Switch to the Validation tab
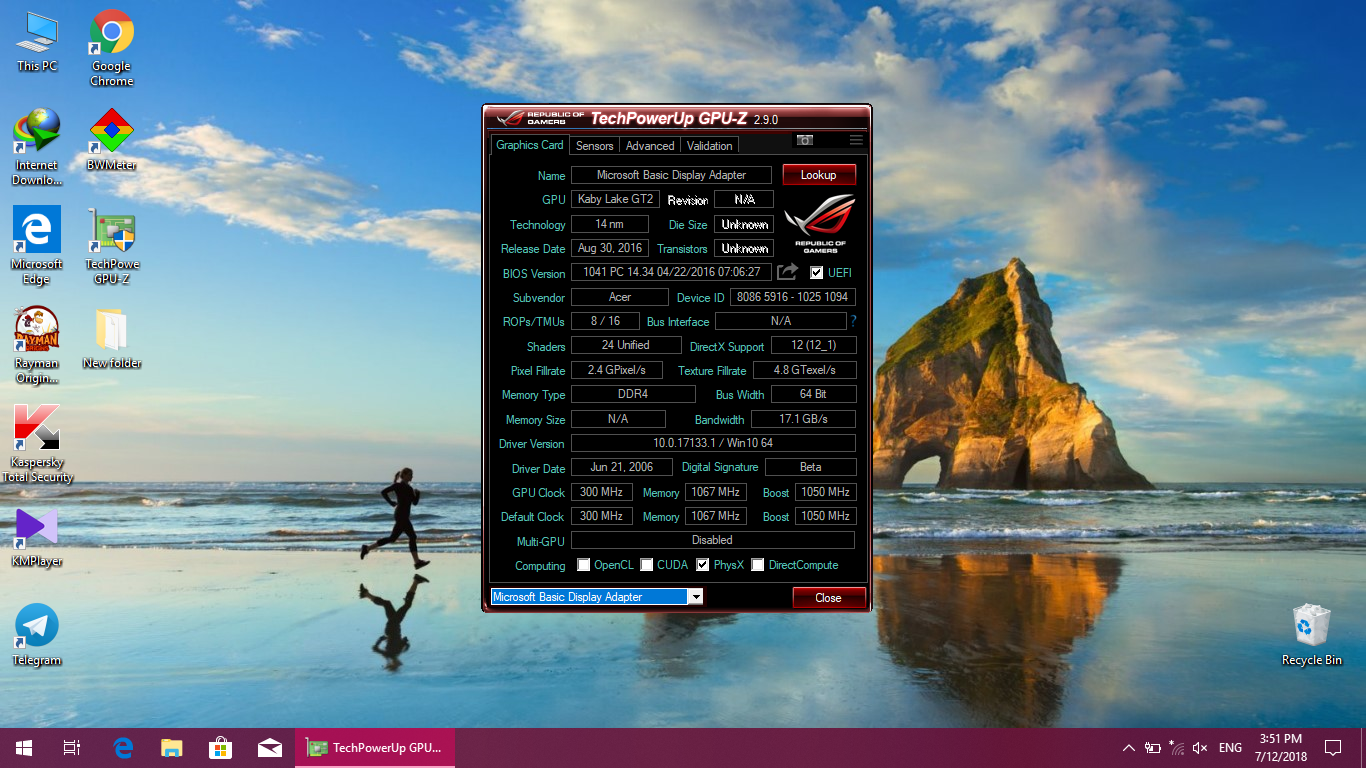 [710, 146]
